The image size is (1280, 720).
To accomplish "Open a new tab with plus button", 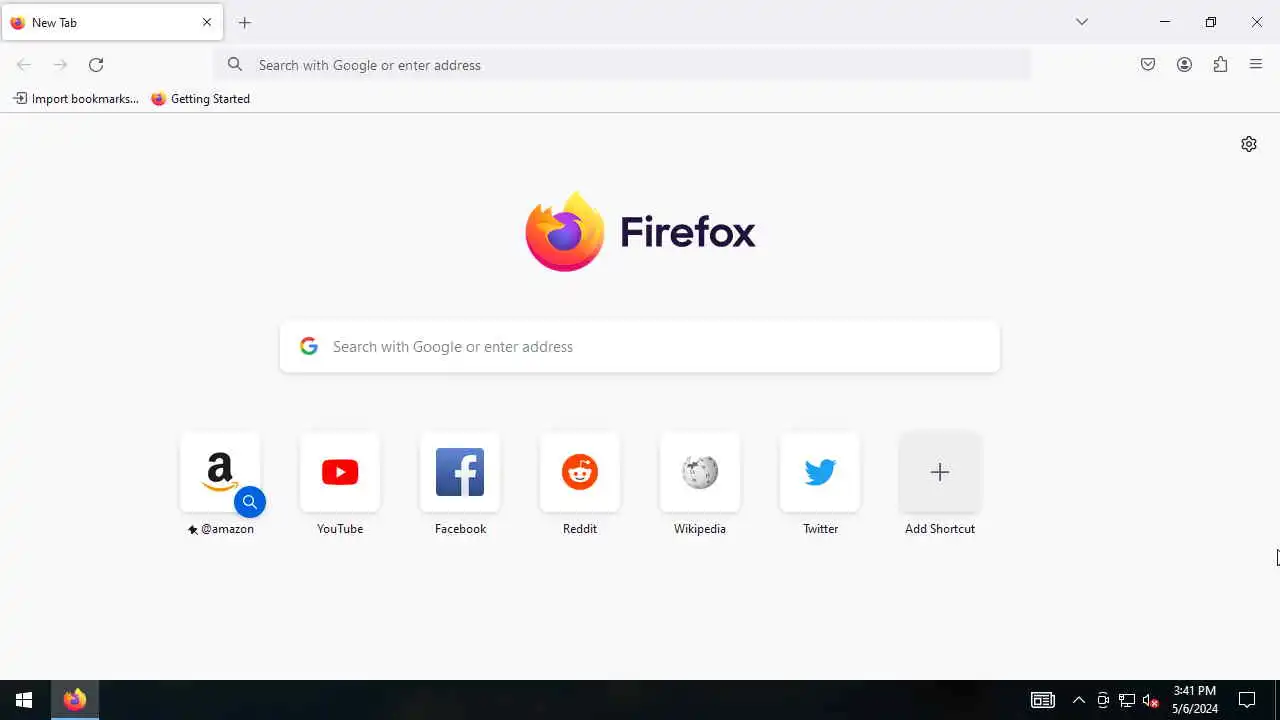I will tap(245, 22).
